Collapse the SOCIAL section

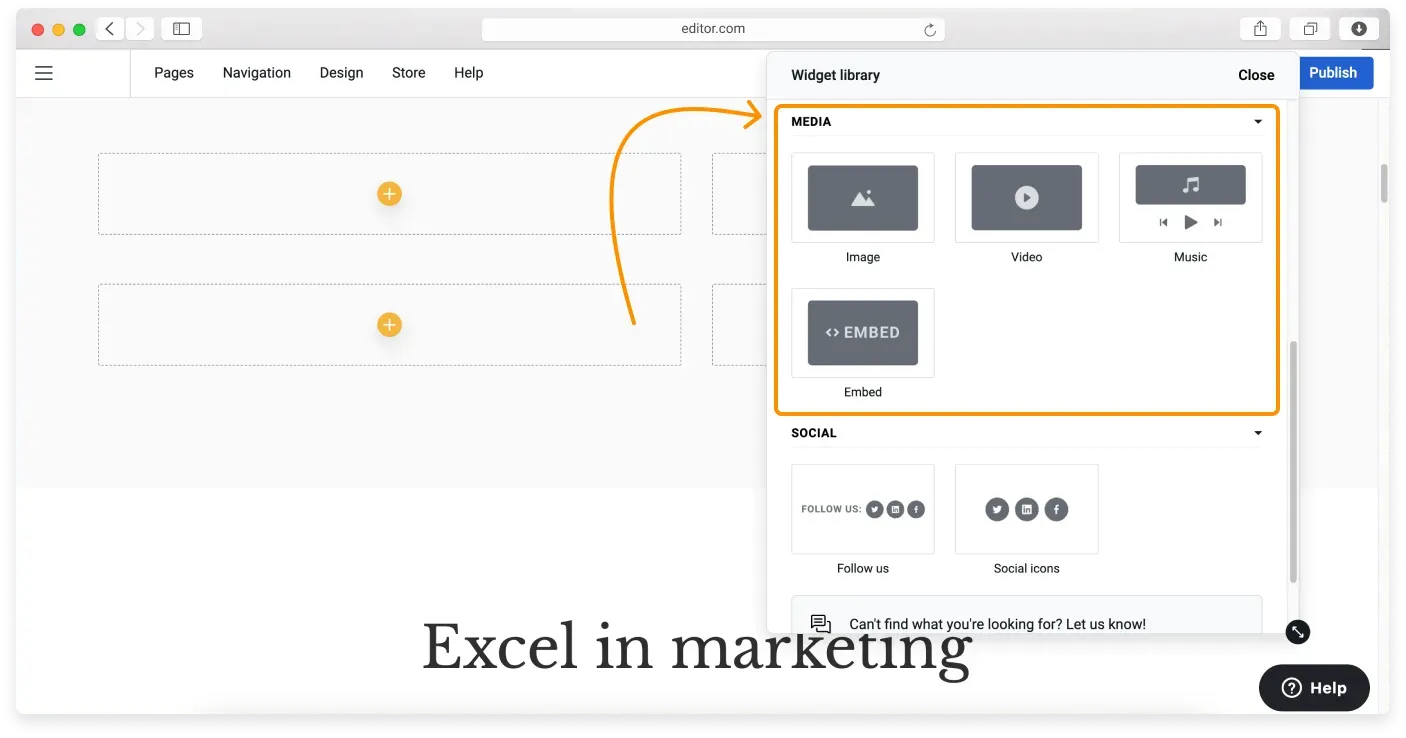tap(1258, 433)
